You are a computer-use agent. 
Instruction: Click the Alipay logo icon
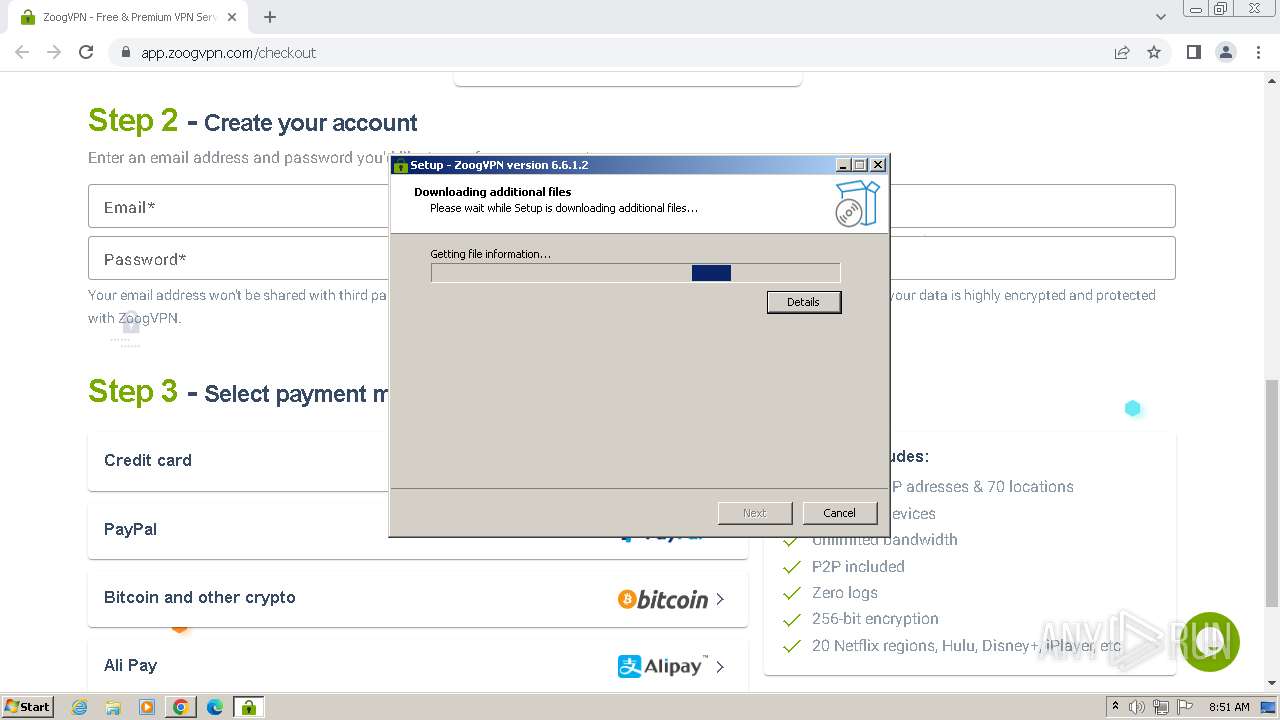tap(663, 666)
